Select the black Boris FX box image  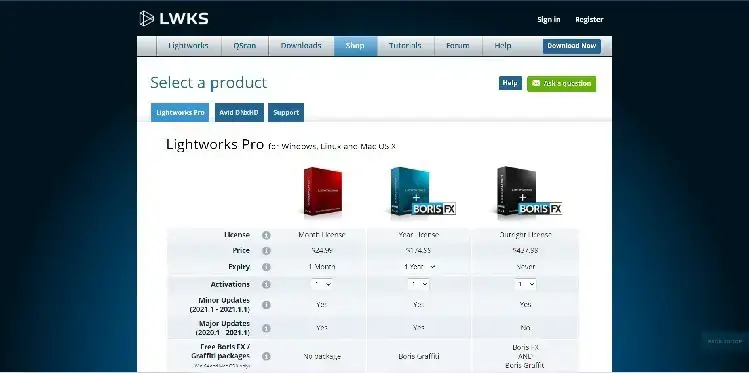[x=527, y=192]
